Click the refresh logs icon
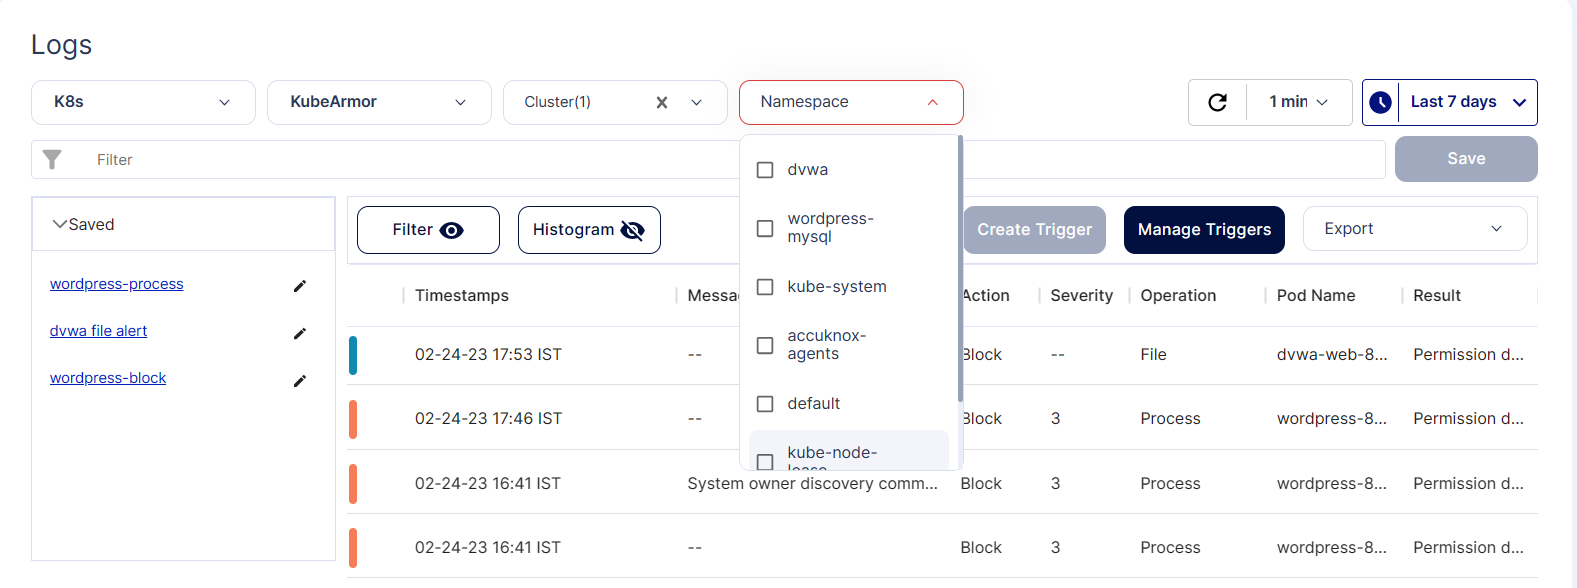 (1217, 102)
